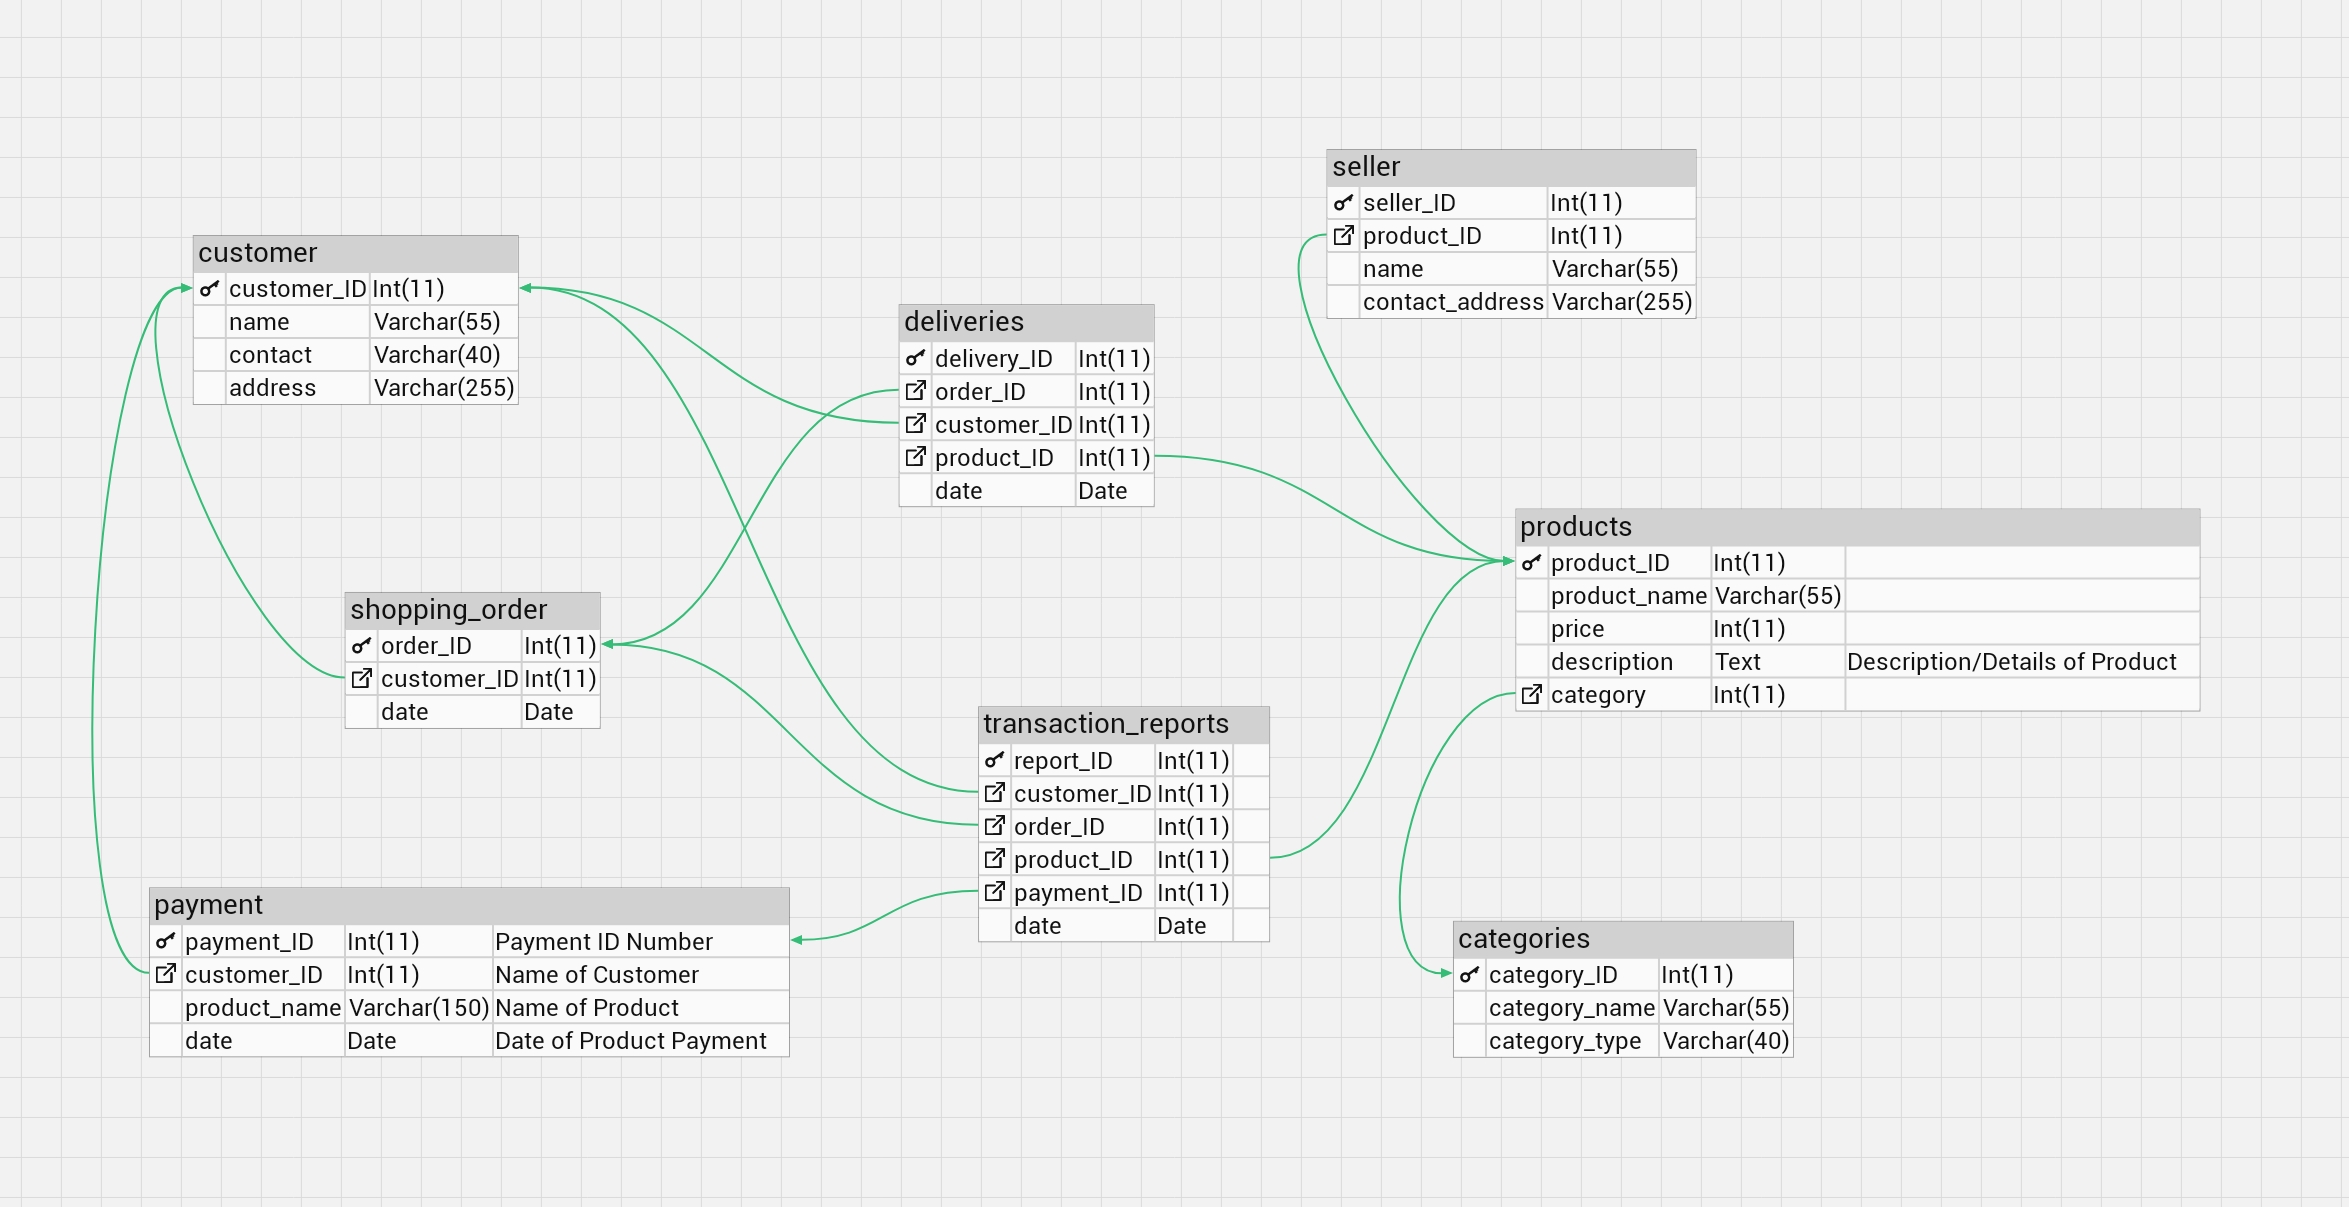The image size is (2349, 1207).
Task: Click the primary key icon for seller_ID
Action: pos(1343,203)
